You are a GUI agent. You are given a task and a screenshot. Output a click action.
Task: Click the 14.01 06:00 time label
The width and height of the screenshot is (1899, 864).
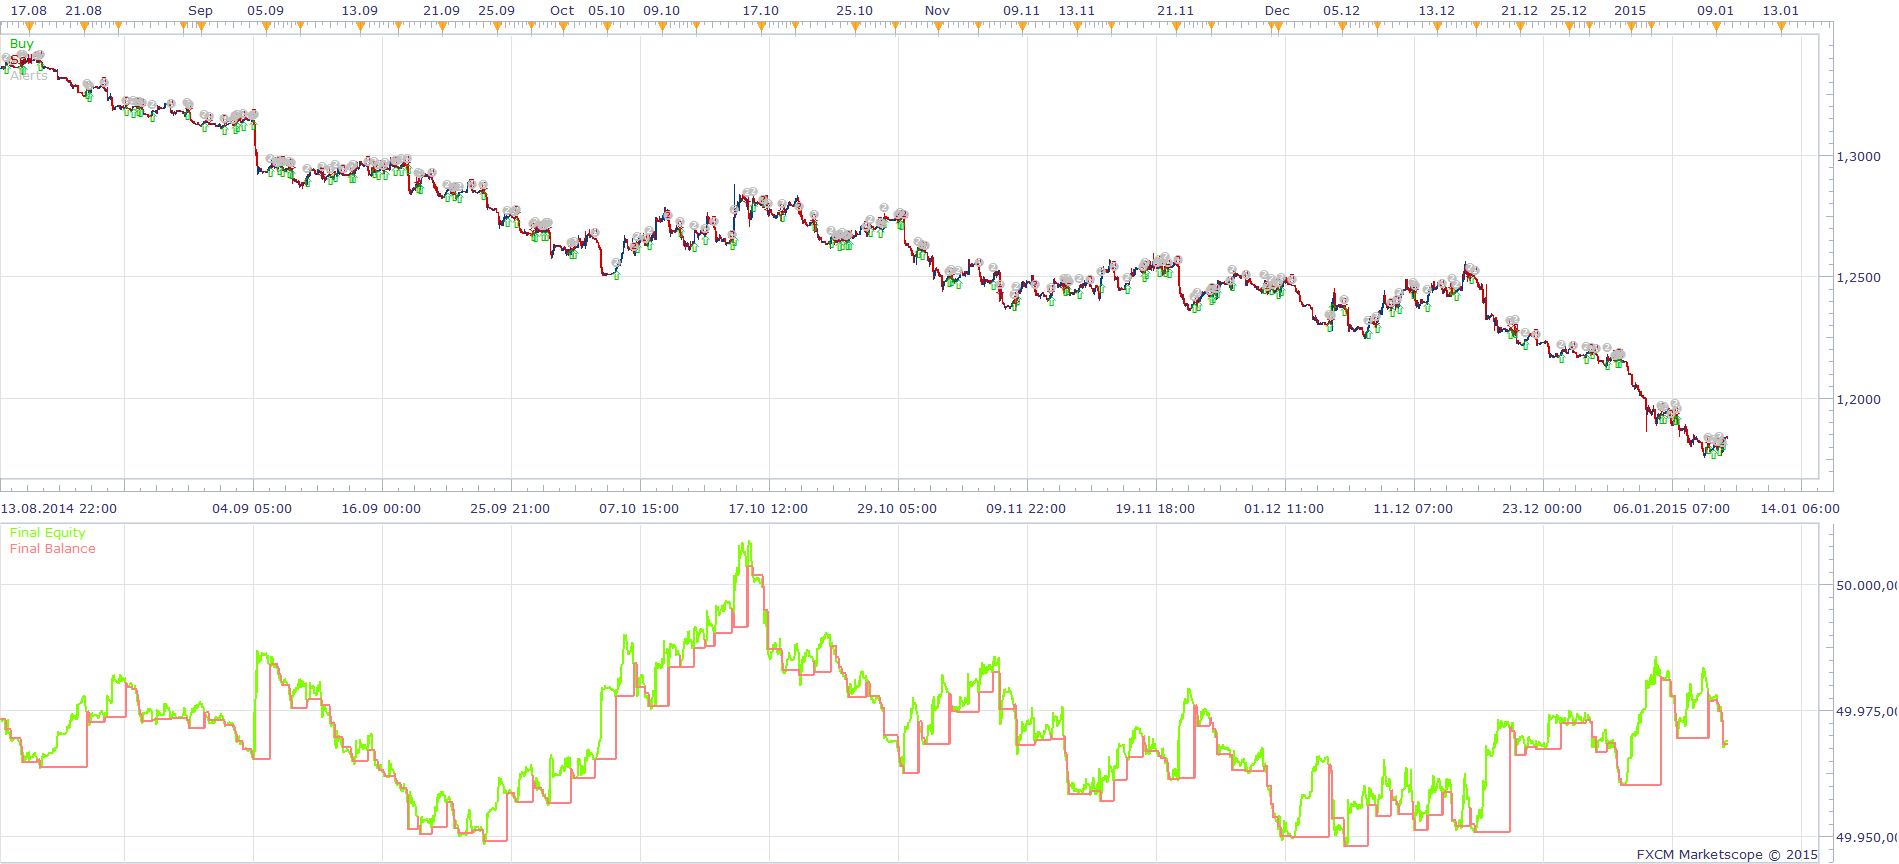click(x=1800, y=509)
